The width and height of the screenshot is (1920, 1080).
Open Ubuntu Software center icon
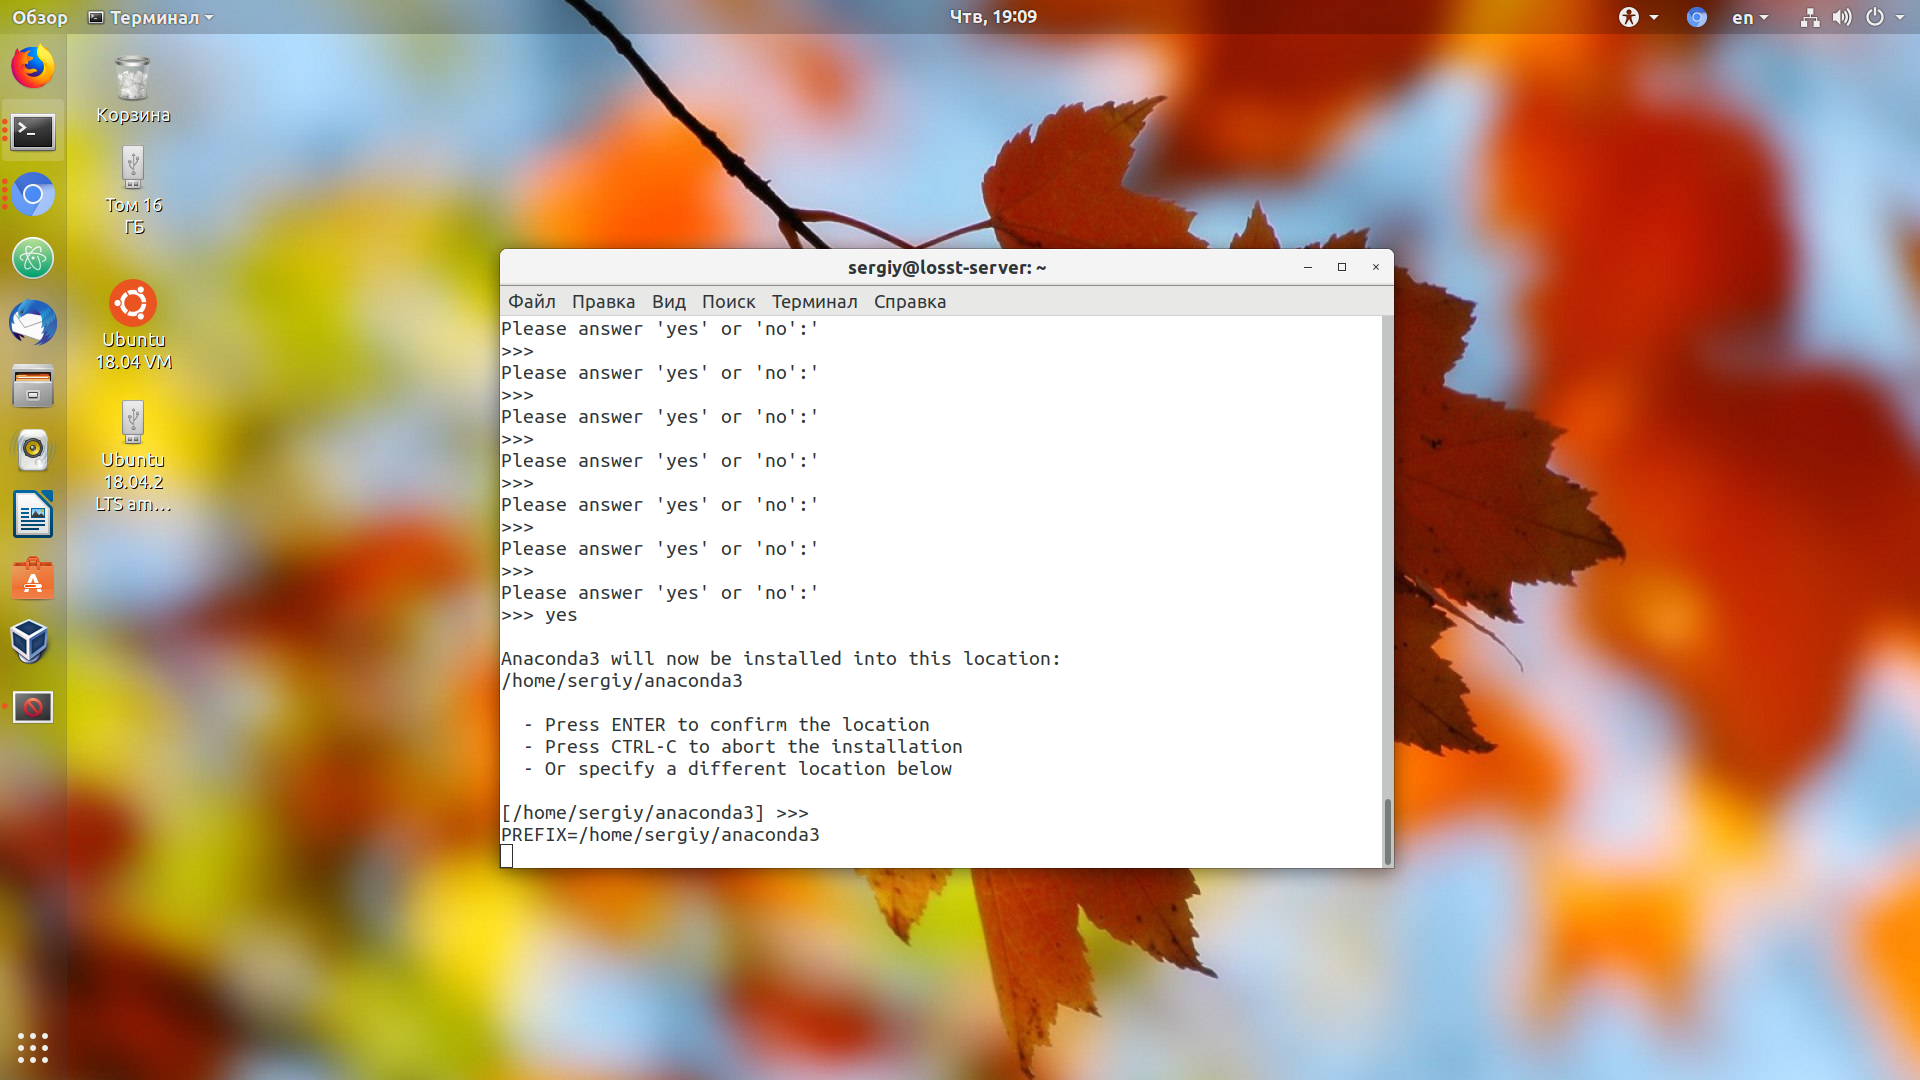point(33,578)
